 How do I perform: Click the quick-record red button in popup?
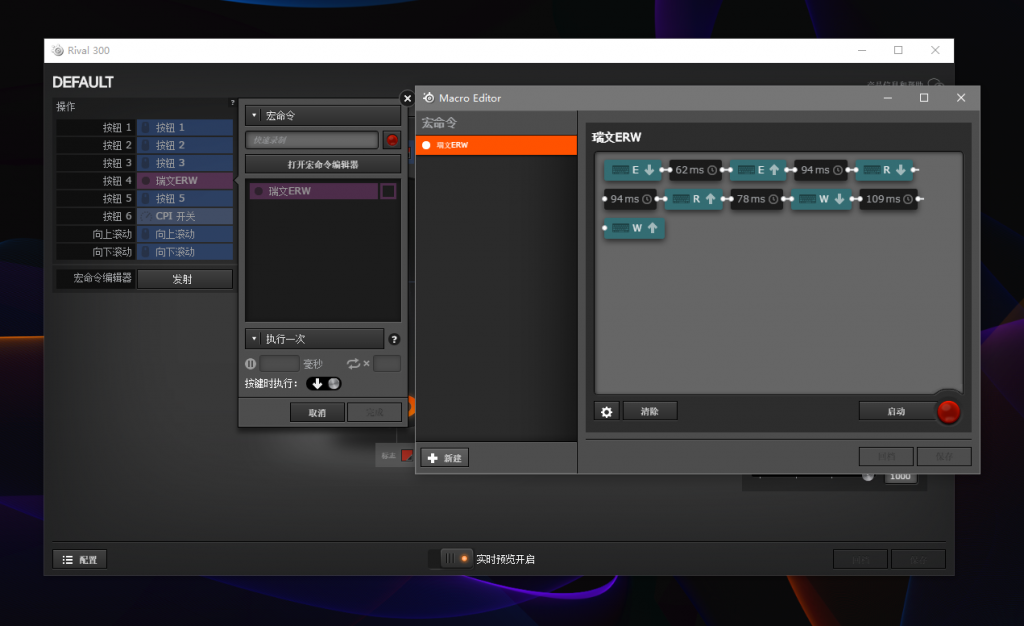point(392,140)
